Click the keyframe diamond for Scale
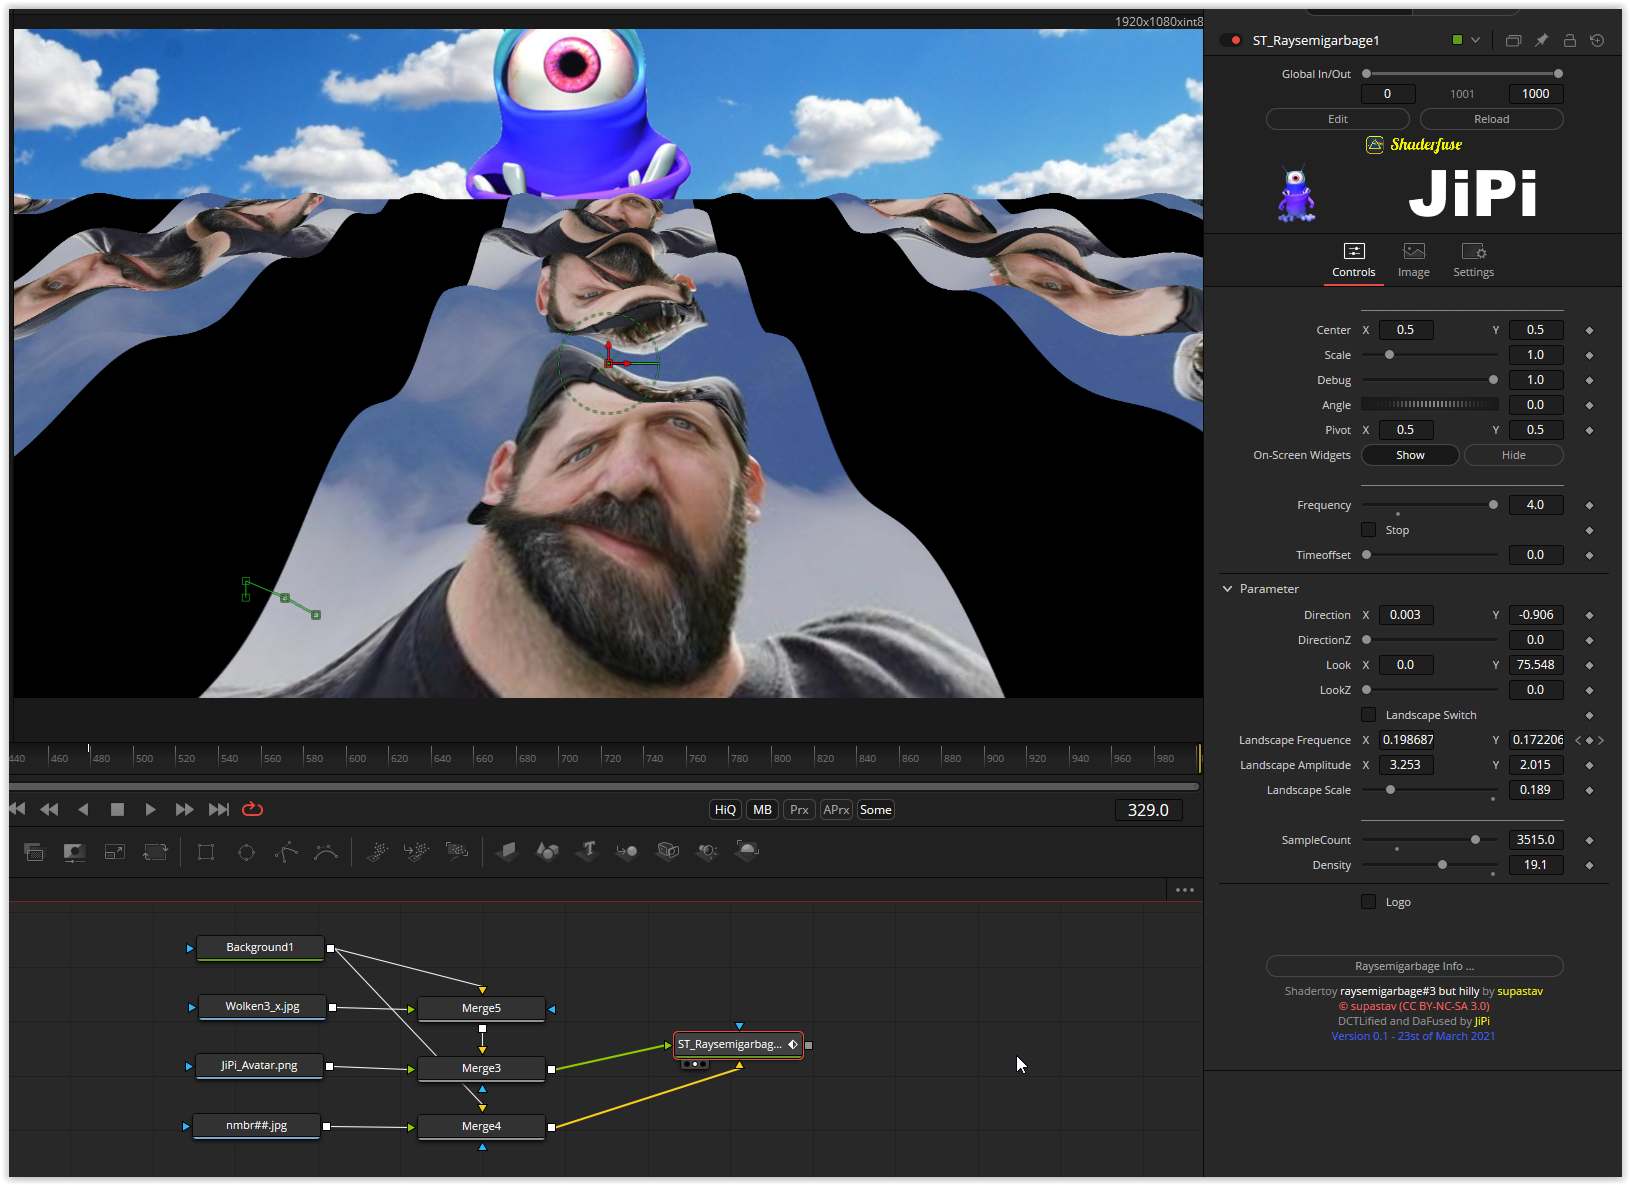Image resolution: width=1630 pixels, height=1185 pixels. click(1589, 356)
